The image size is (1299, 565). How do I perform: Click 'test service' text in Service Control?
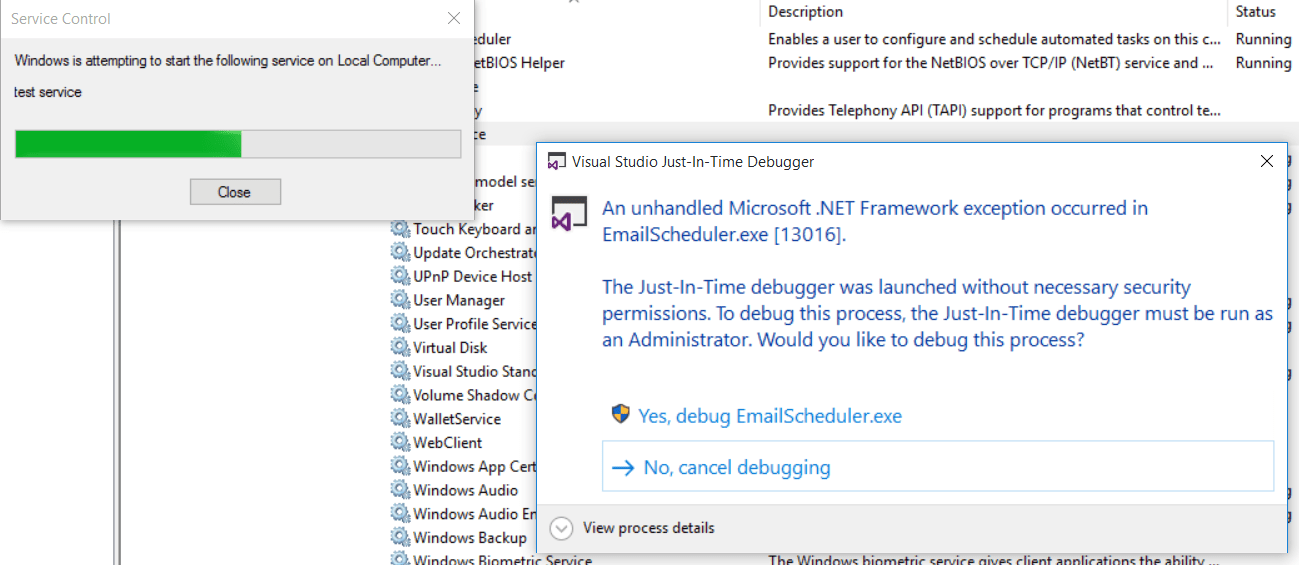click(x=48, y=92)
